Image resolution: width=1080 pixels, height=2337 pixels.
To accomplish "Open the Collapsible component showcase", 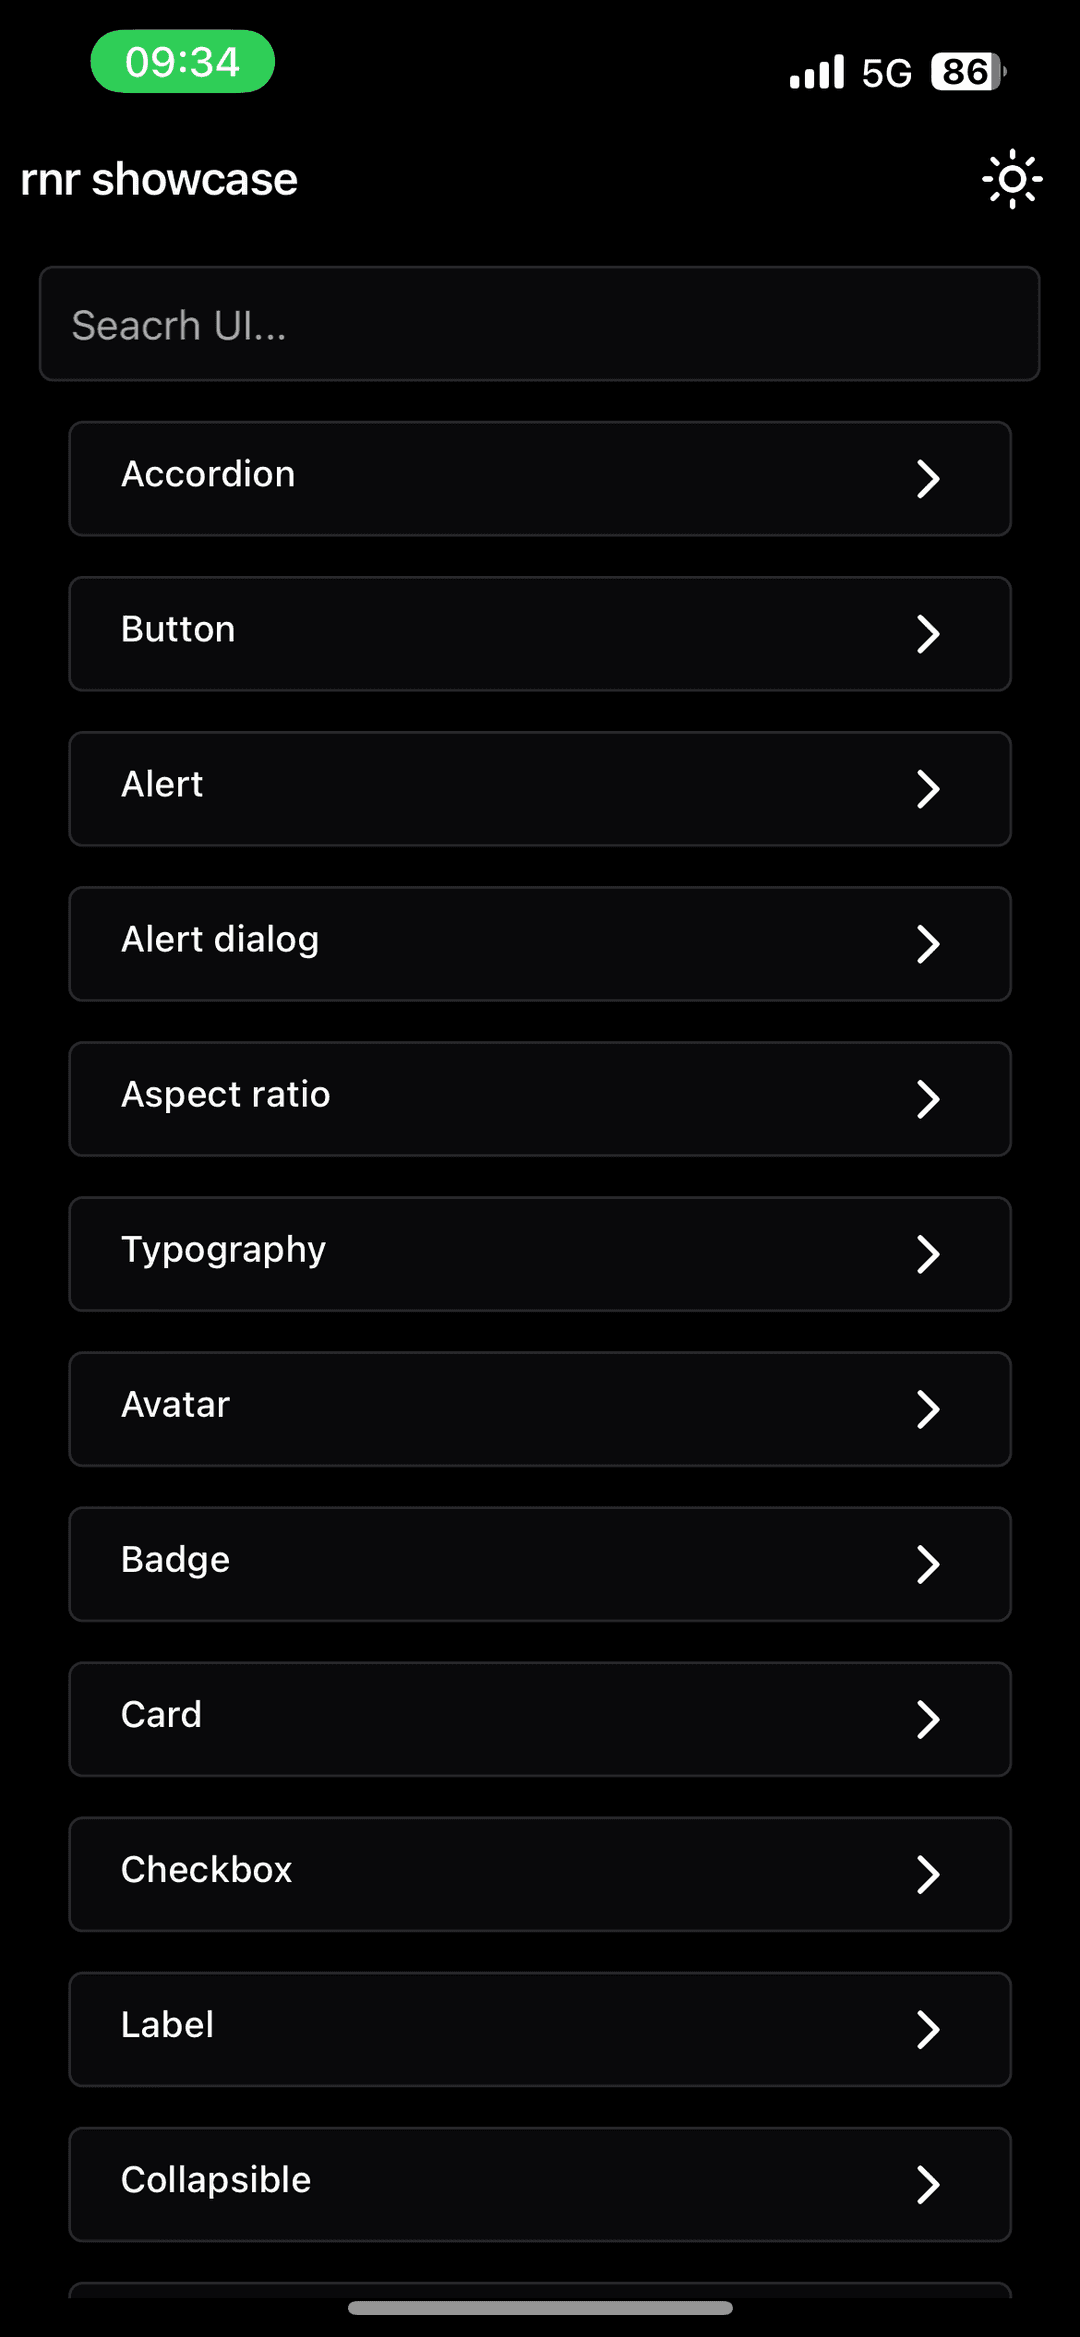I will [x=540, y=2184].
